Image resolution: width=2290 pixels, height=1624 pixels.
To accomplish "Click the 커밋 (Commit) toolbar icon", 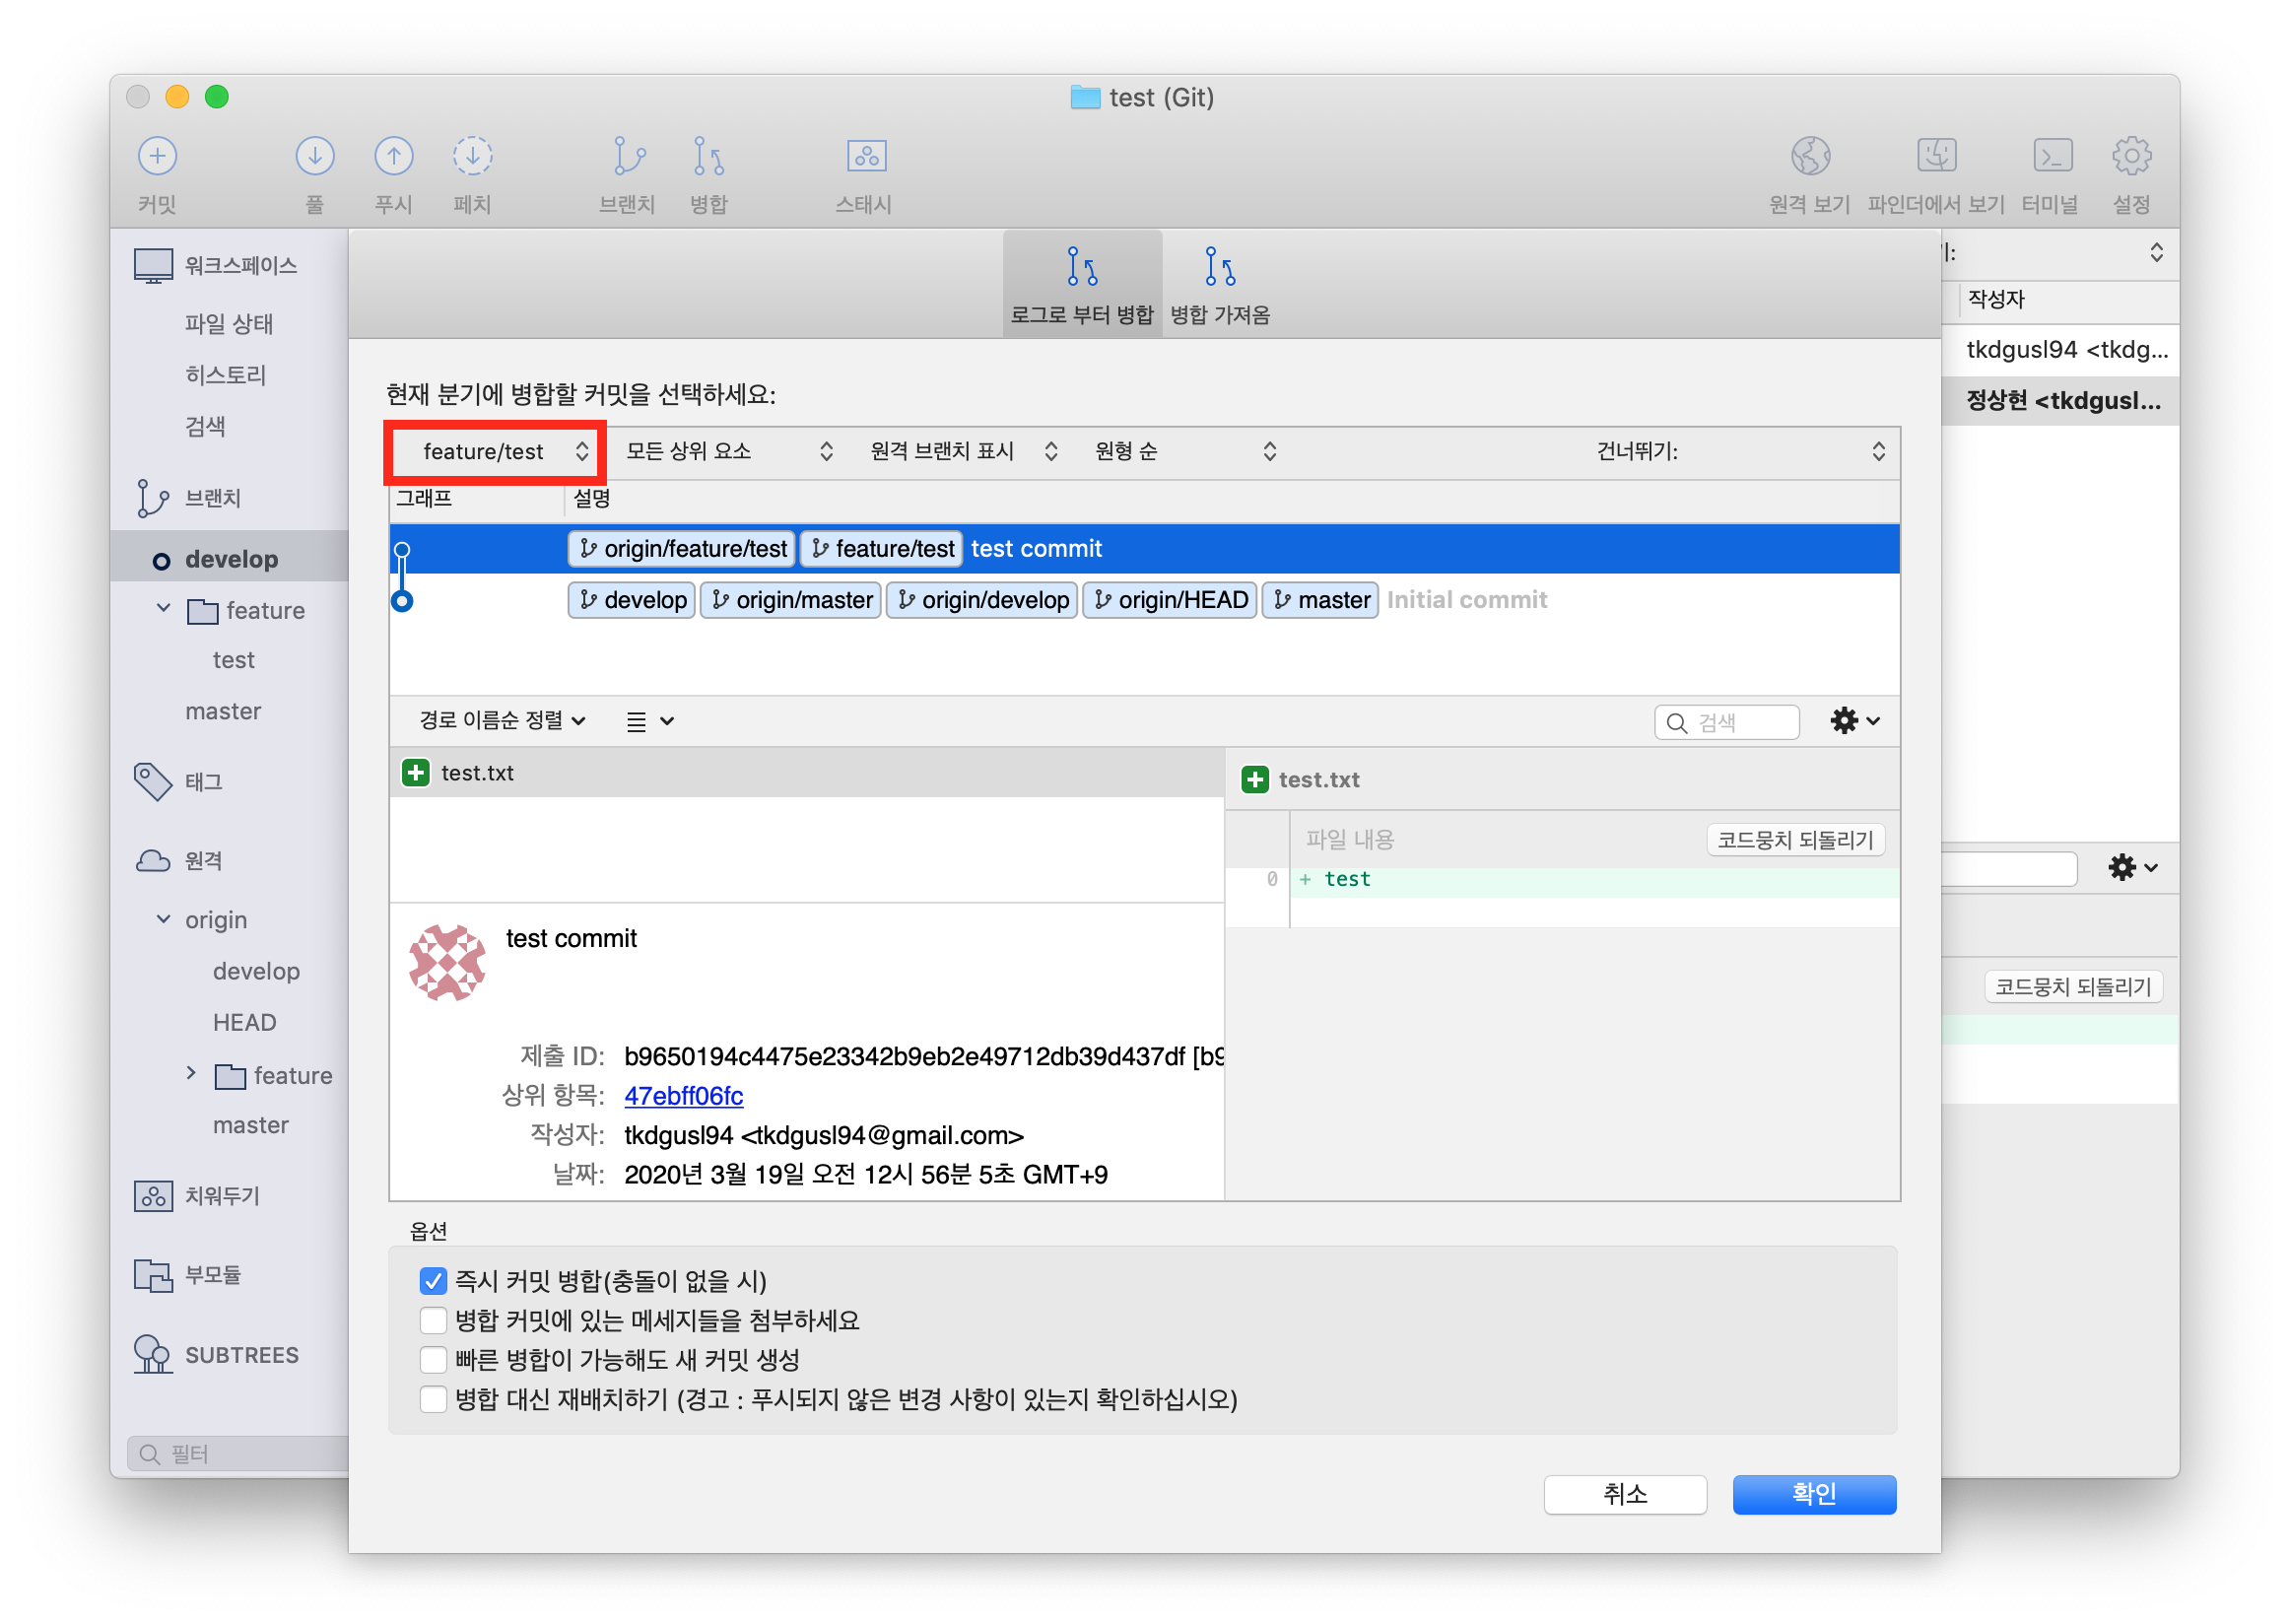I will tap(157, 157).
